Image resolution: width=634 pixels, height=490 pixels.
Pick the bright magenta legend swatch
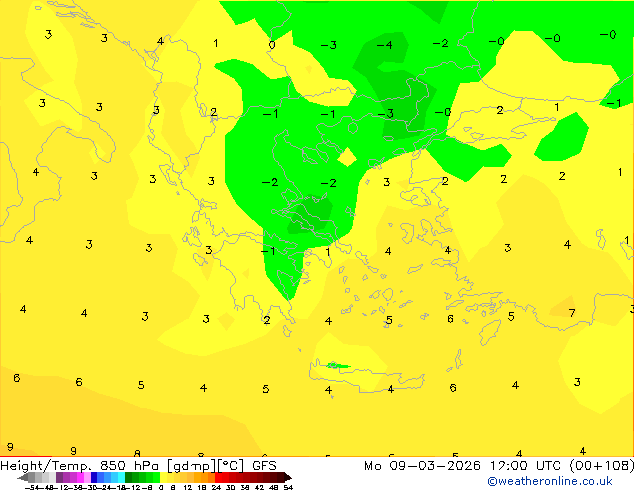coord(80,478)
